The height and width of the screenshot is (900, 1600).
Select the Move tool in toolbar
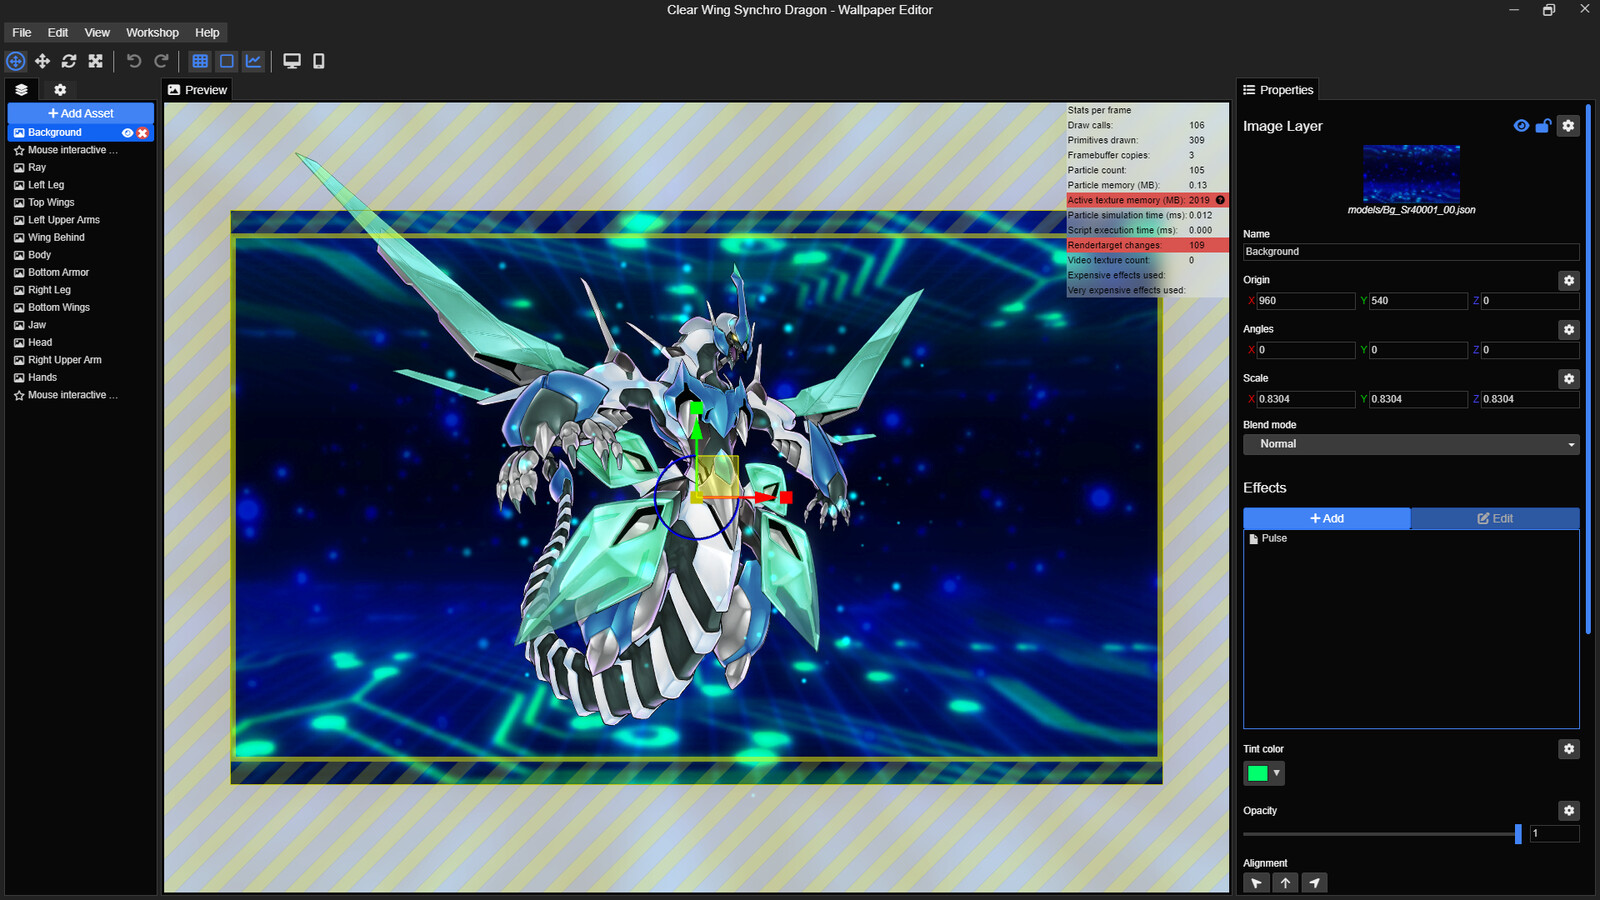pyautogui.click(x=42, y=61)
